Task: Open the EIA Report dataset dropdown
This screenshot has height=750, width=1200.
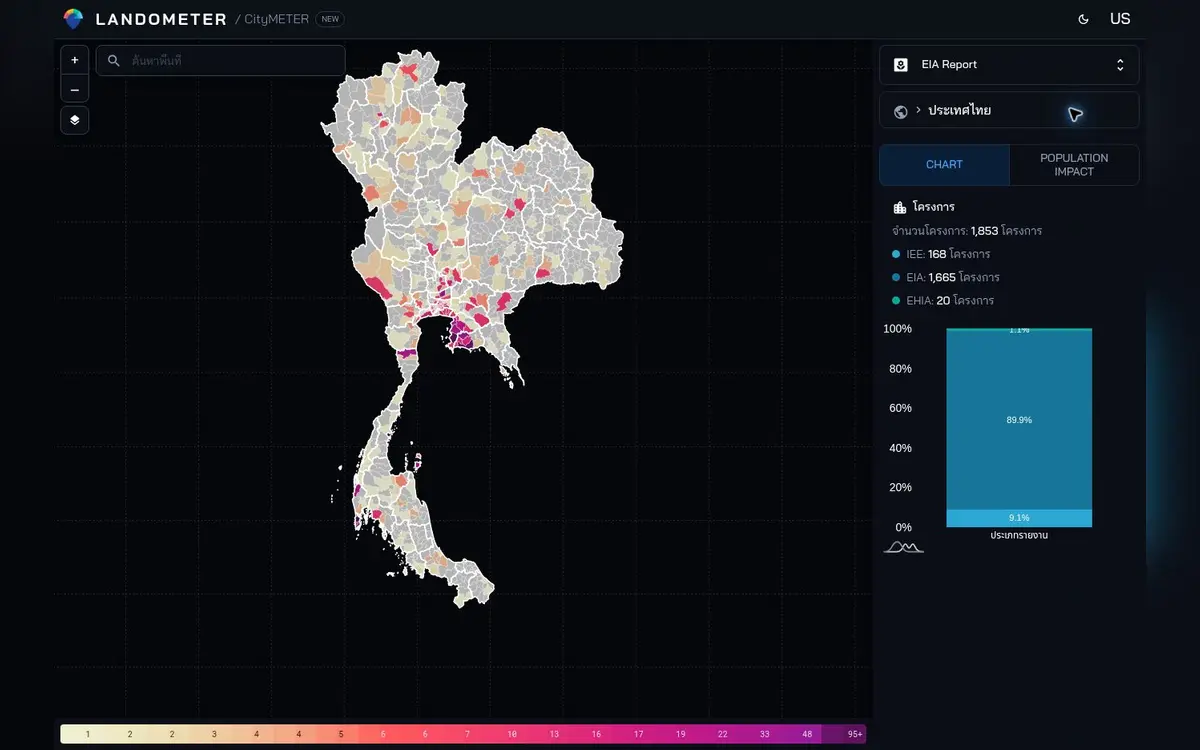Action: 1009,65
